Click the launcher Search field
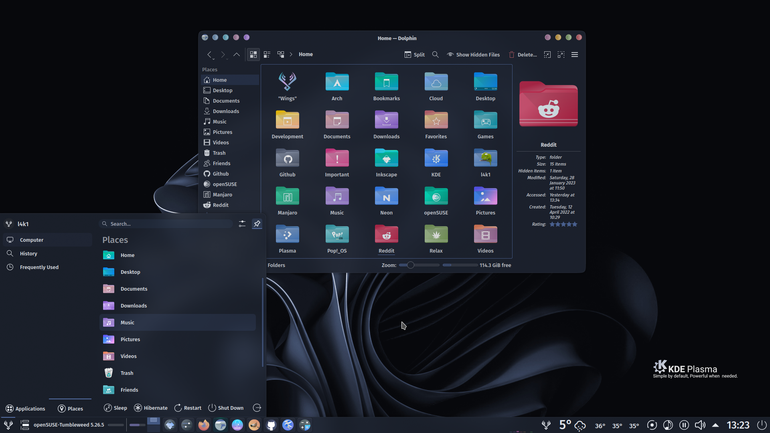Viewport: 770px width, 433px height. point(166,224)
